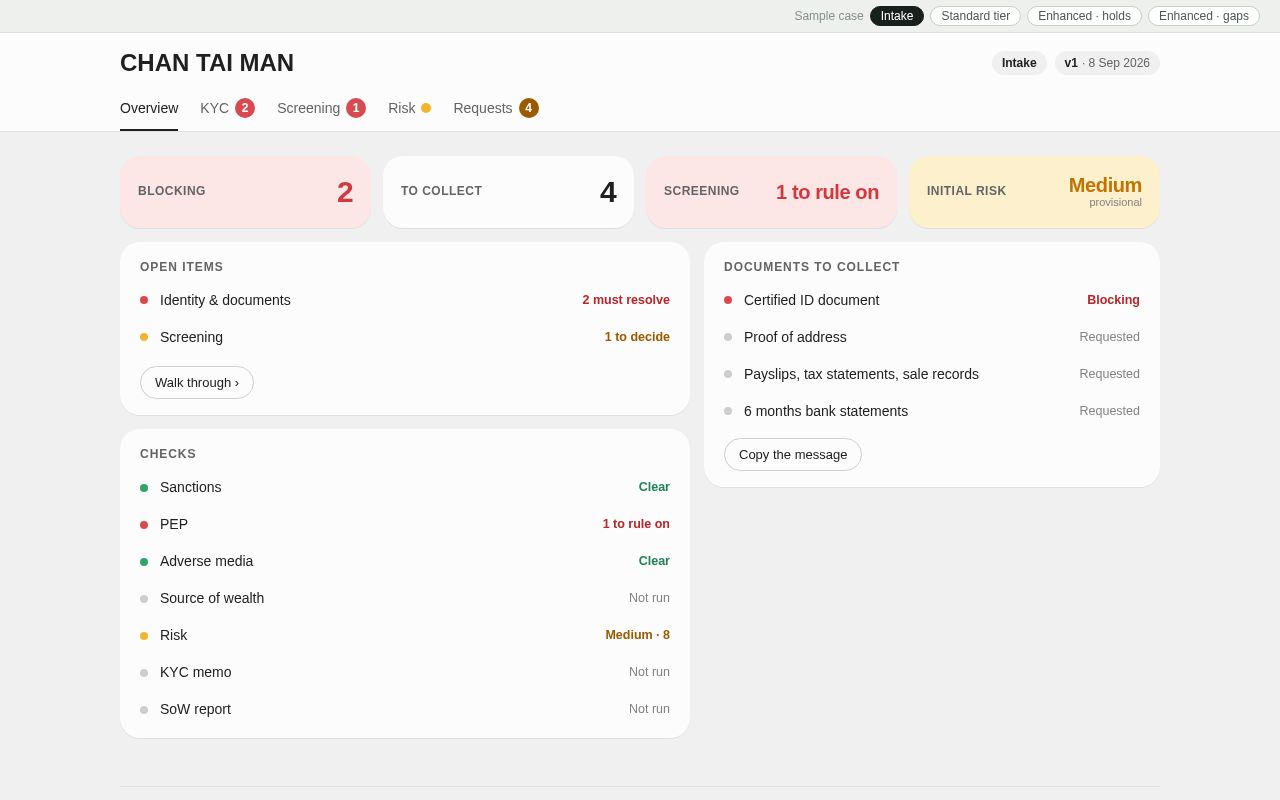Viewport: 1280px width, 800px height.
Task: Select the Enhanced · gaps sample case
Action: pos(1204,16)
